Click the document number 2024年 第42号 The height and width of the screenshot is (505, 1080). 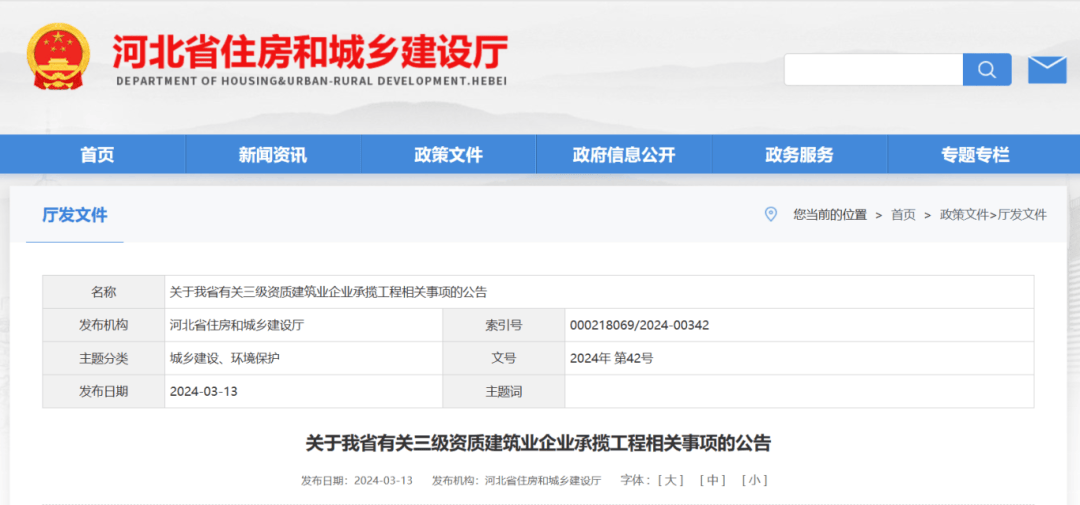pos(611,358)
